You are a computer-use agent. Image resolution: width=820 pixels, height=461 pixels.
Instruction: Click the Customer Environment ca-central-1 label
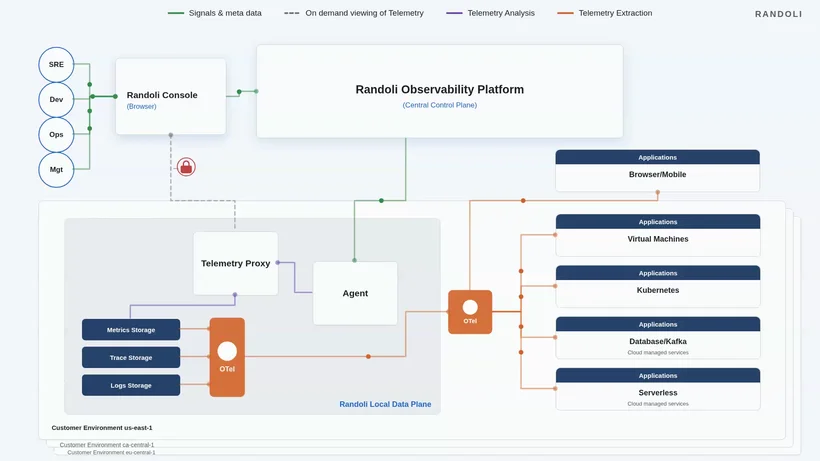[107, 445]
